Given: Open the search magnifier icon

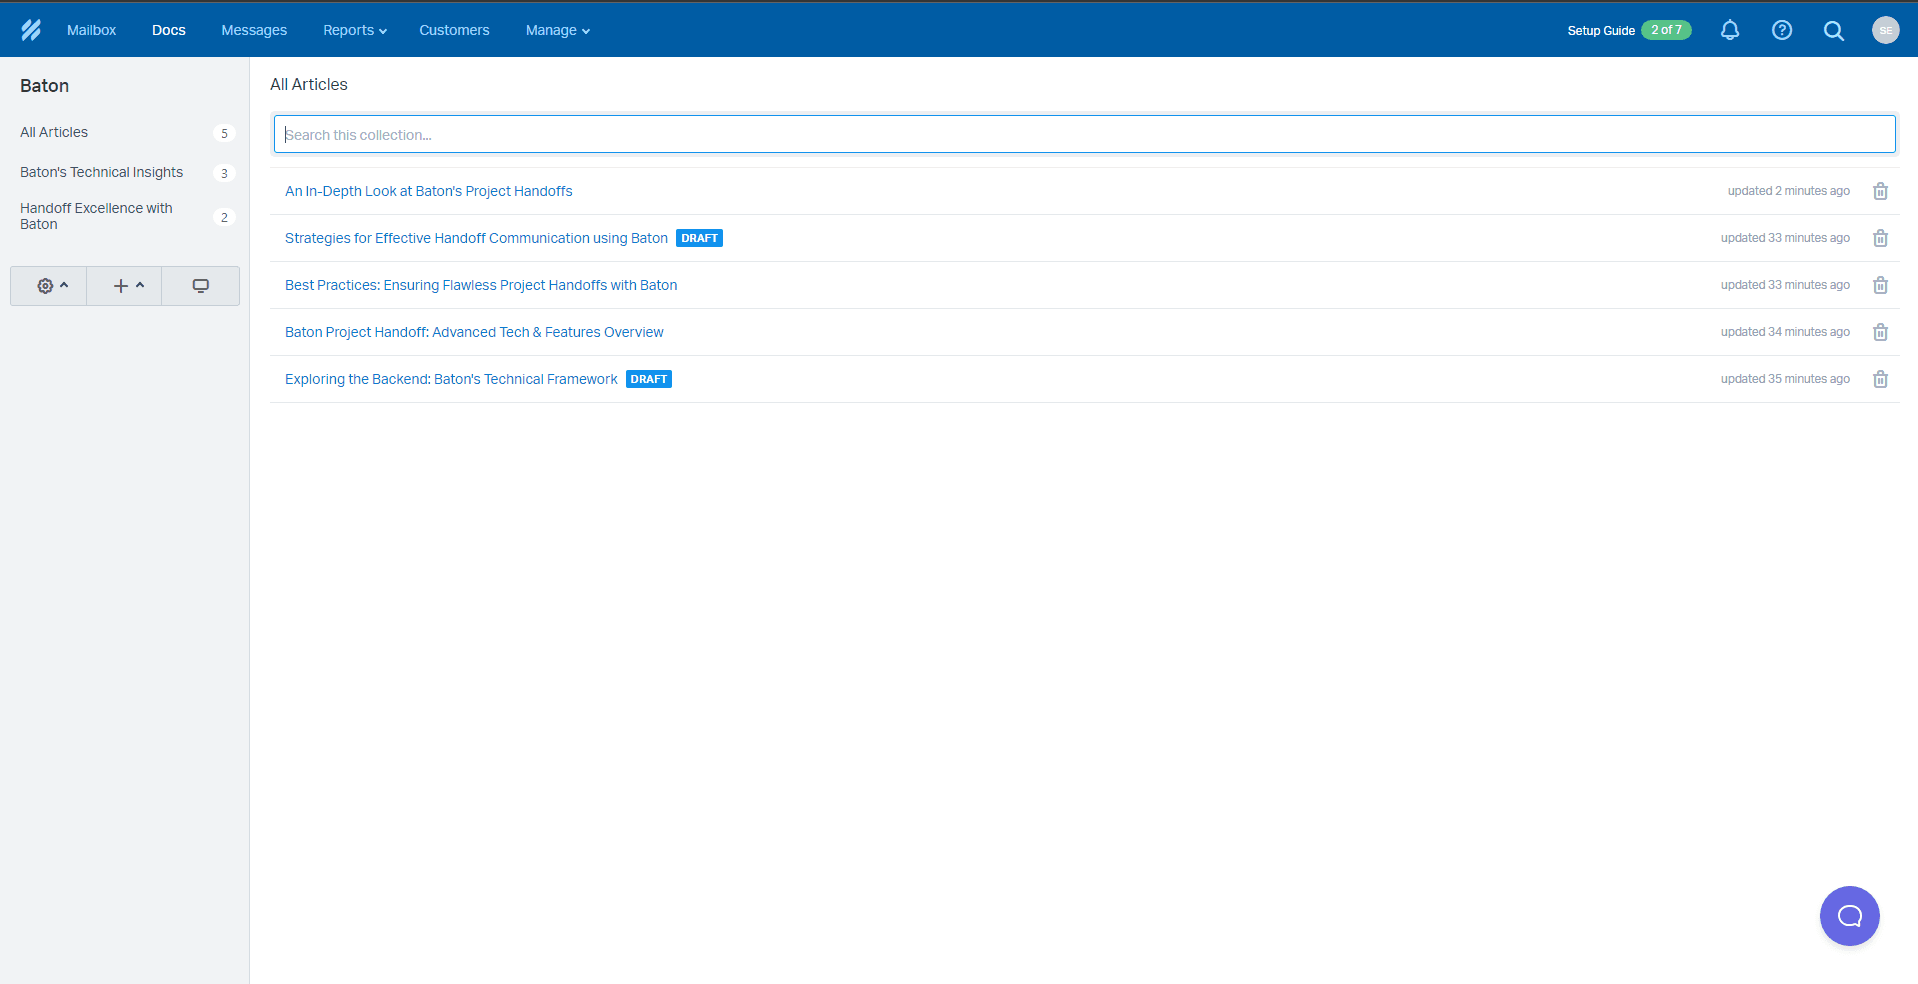Looking at the screenshot, I should 1834,30.
